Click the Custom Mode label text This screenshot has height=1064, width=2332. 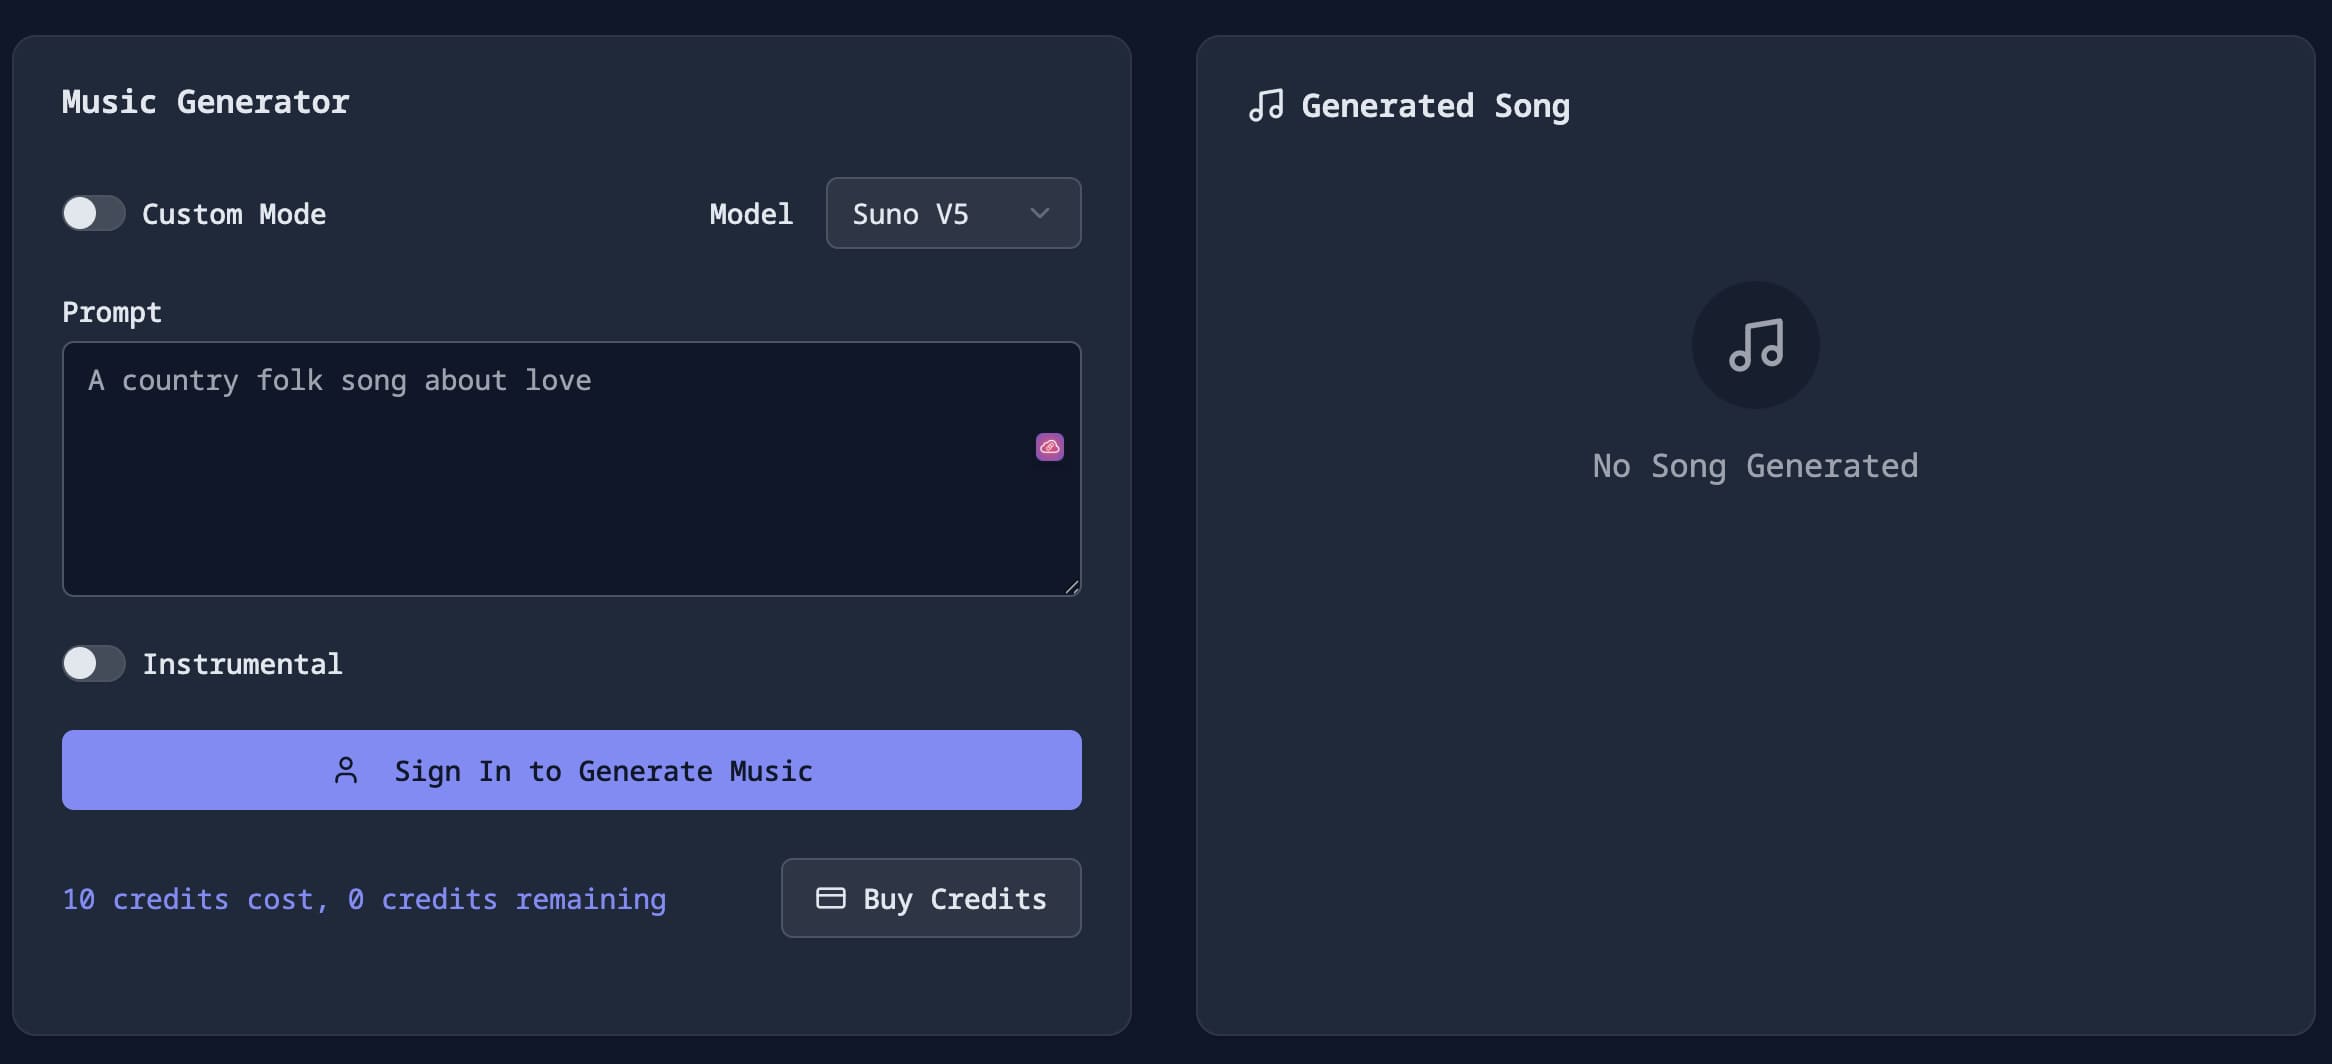pyautogui.click(x=234, y=214)
